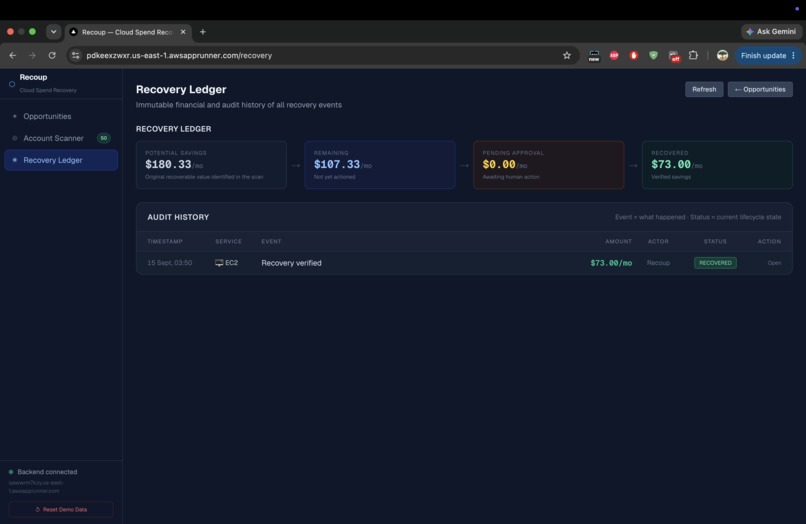The image size is (806, 524).
Task: Click the 15 Sept, 03:50 timestamp
Action: point(170,263)
